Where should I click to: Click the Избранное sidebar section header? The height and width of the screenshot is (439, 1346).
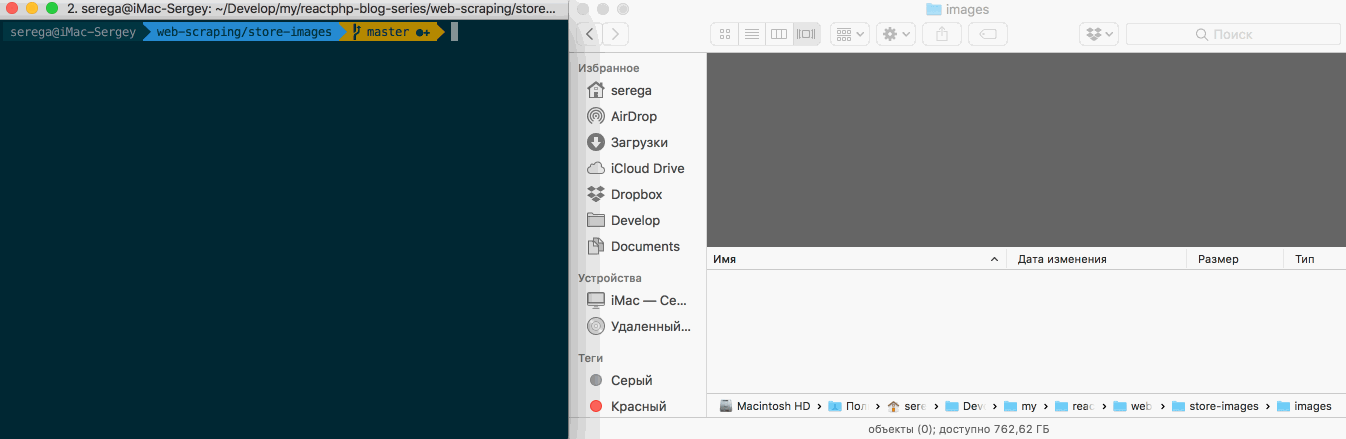pos(608,68)
